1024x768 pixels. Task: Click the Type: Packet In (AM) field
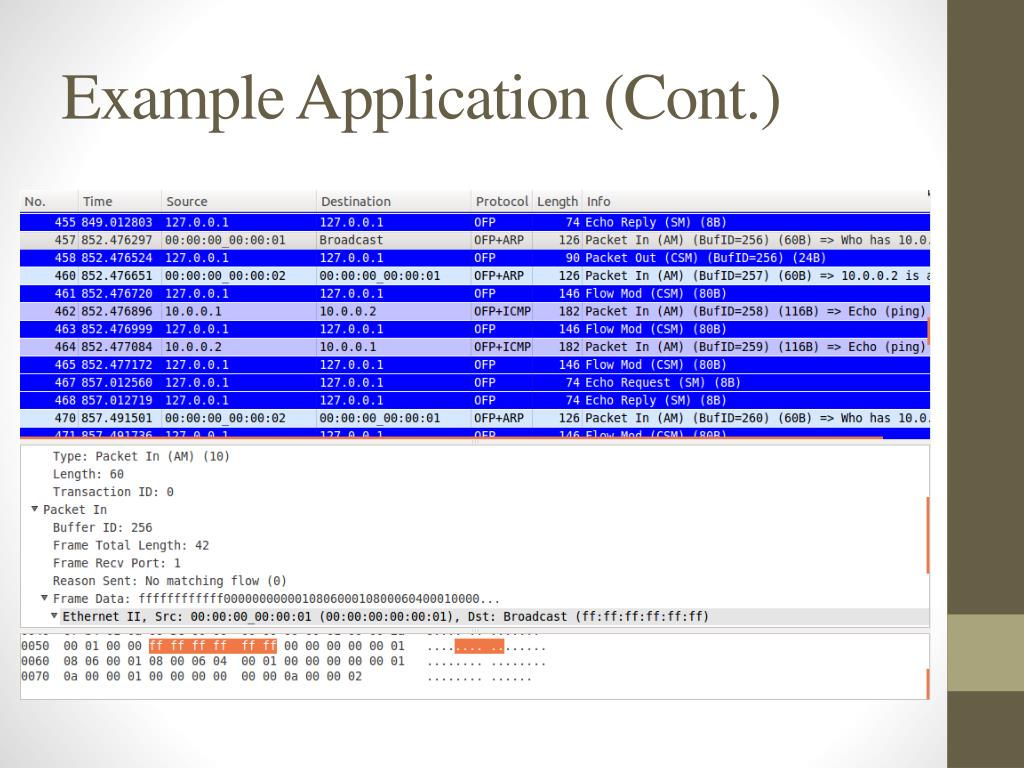click(x=141, y=456)
